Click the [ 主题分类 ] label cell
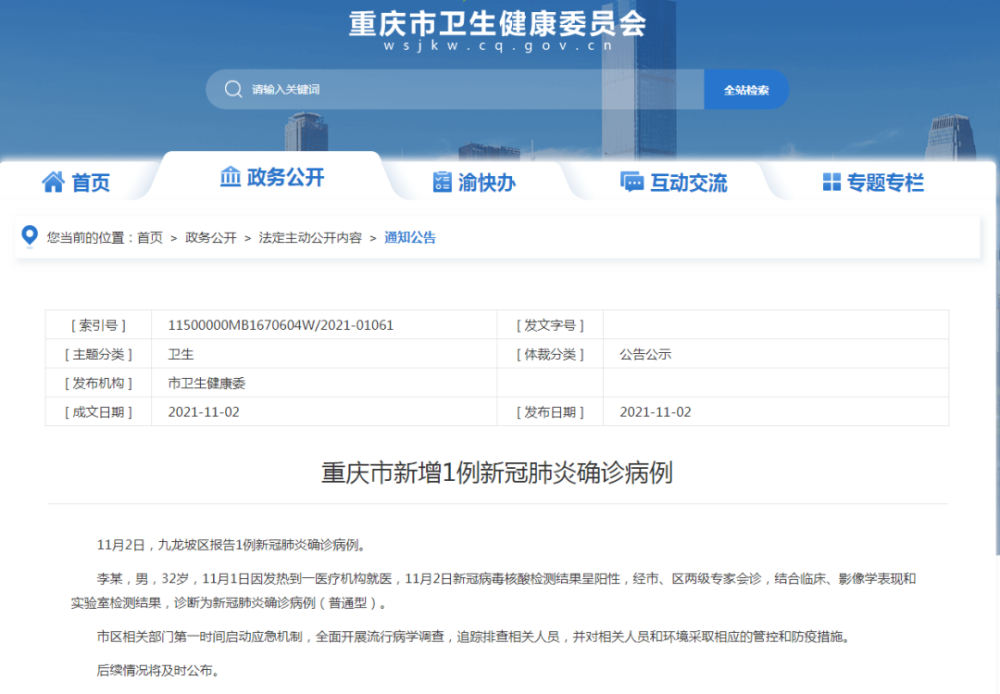This screenshot has height=694, width=1000. pos(98,355)
